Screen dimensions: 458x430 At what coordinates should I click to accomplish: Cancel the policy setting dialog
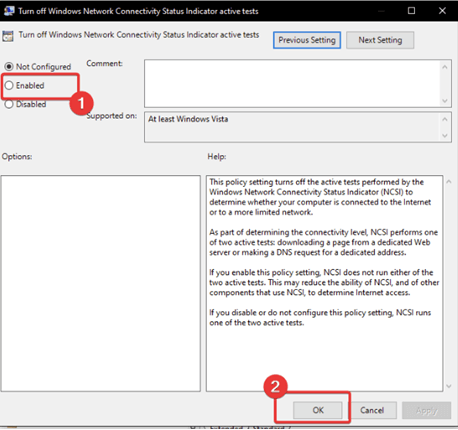point(372,410)
